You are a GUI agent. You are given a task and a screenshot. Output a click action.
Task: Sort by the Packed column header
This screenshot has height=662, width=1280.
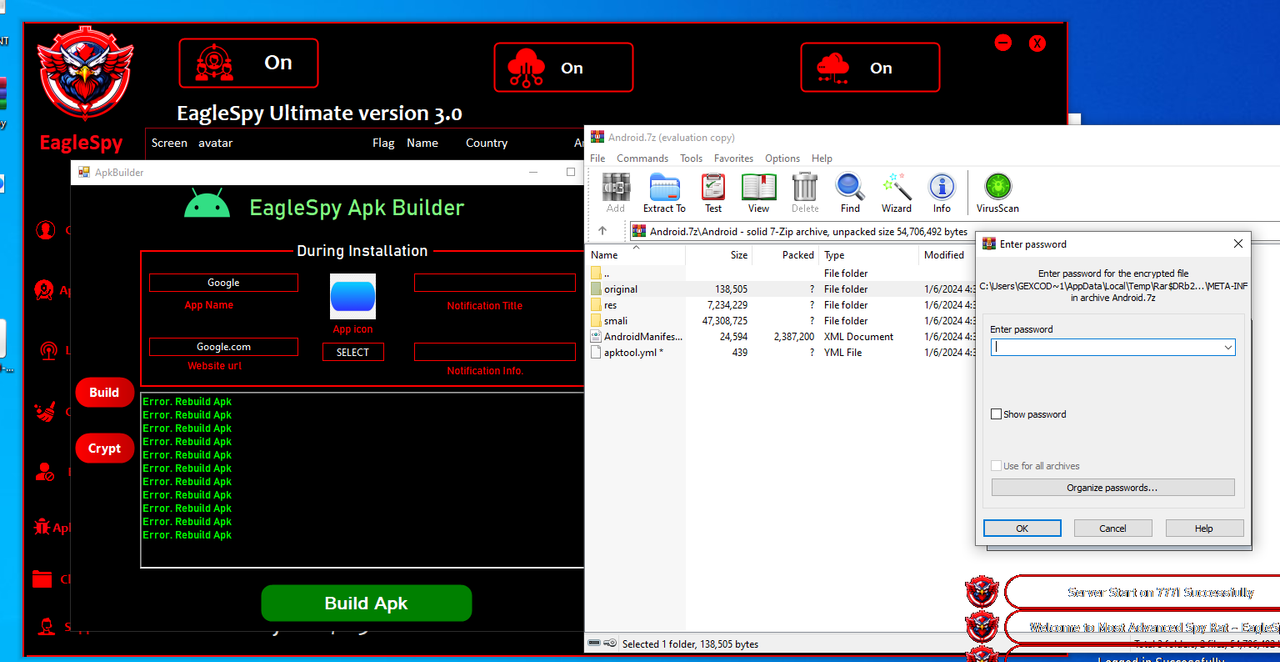coord(785,255)
